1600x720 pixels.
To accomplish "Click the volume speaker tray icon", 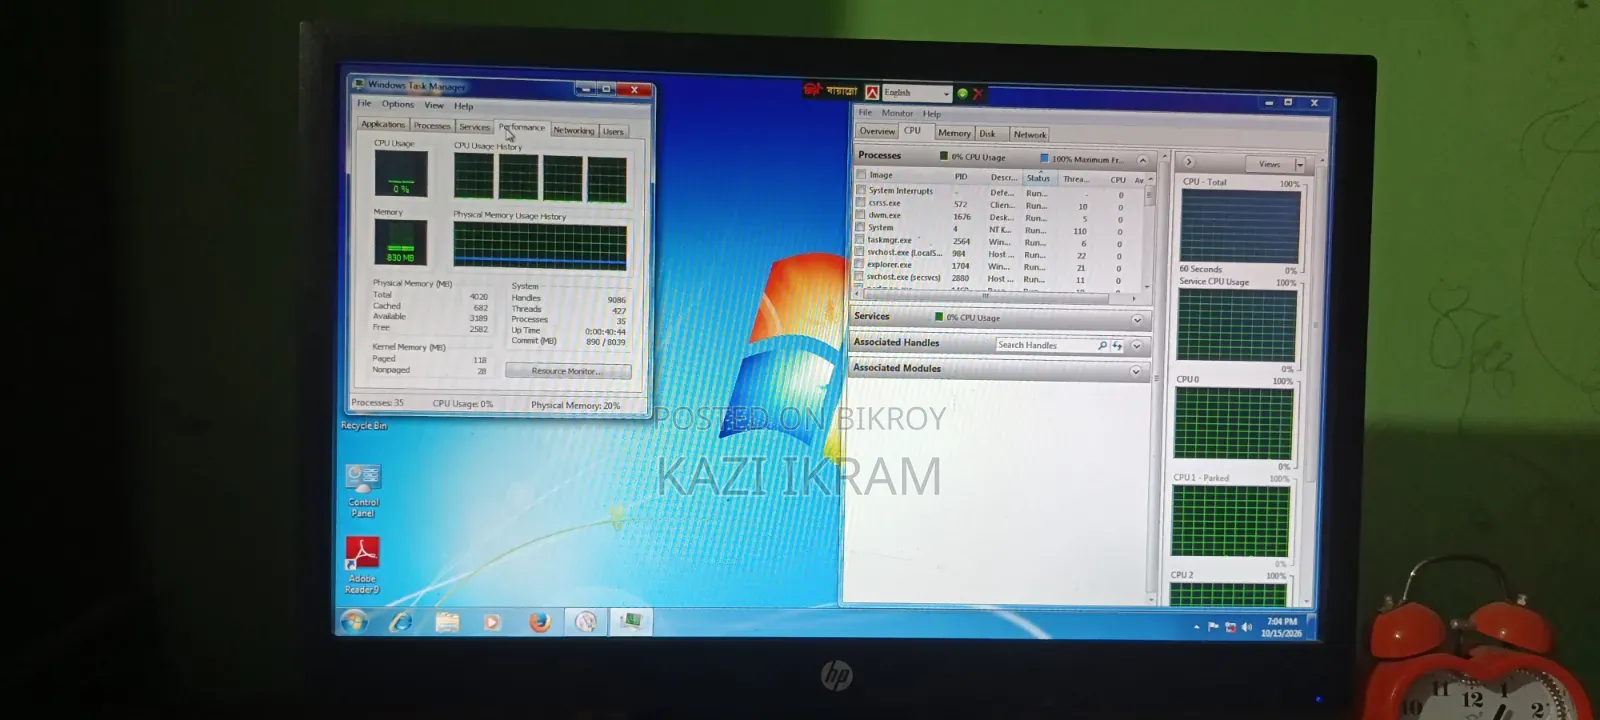I will point(1246,627).
